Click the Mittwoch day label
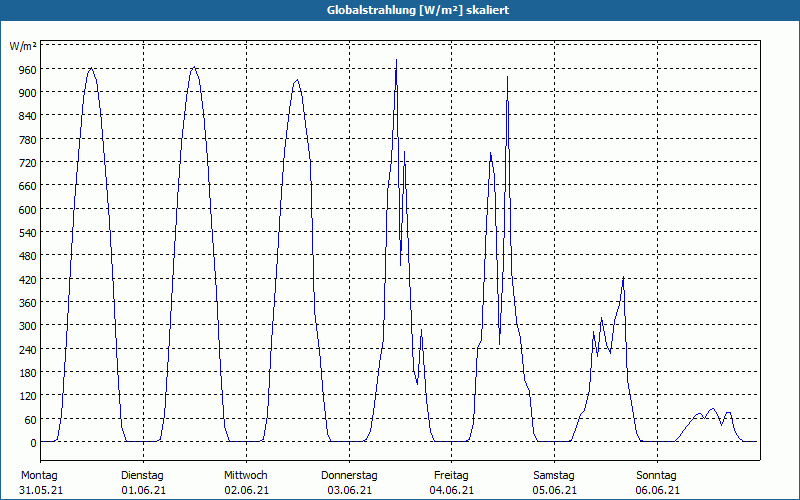Screen dimensions: 800x500 [x=245, y=476]
